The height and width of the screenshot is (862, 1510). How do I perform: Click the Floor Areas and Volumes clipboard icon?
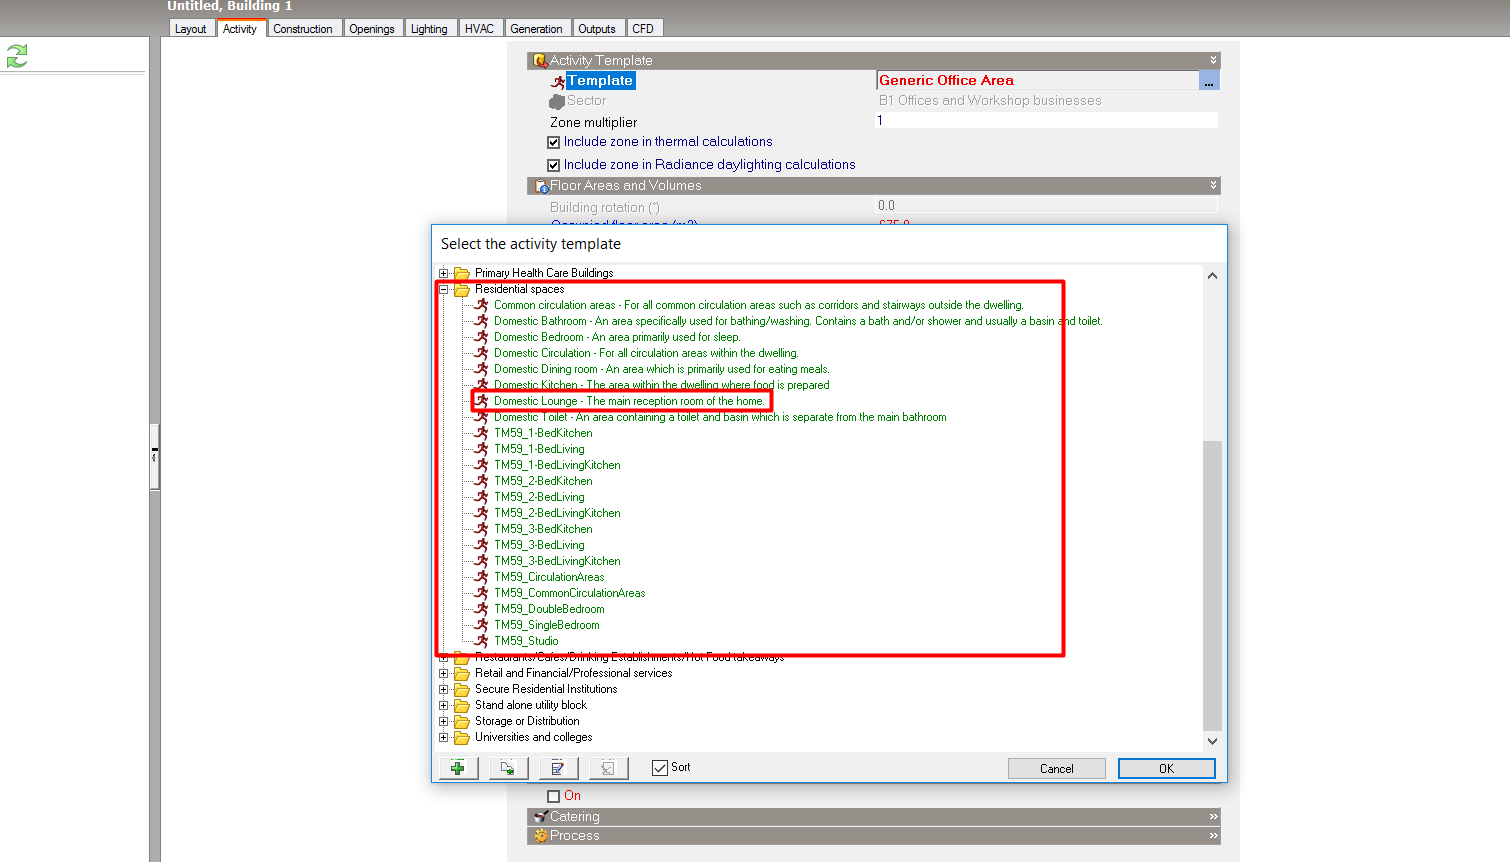(541, 186)
